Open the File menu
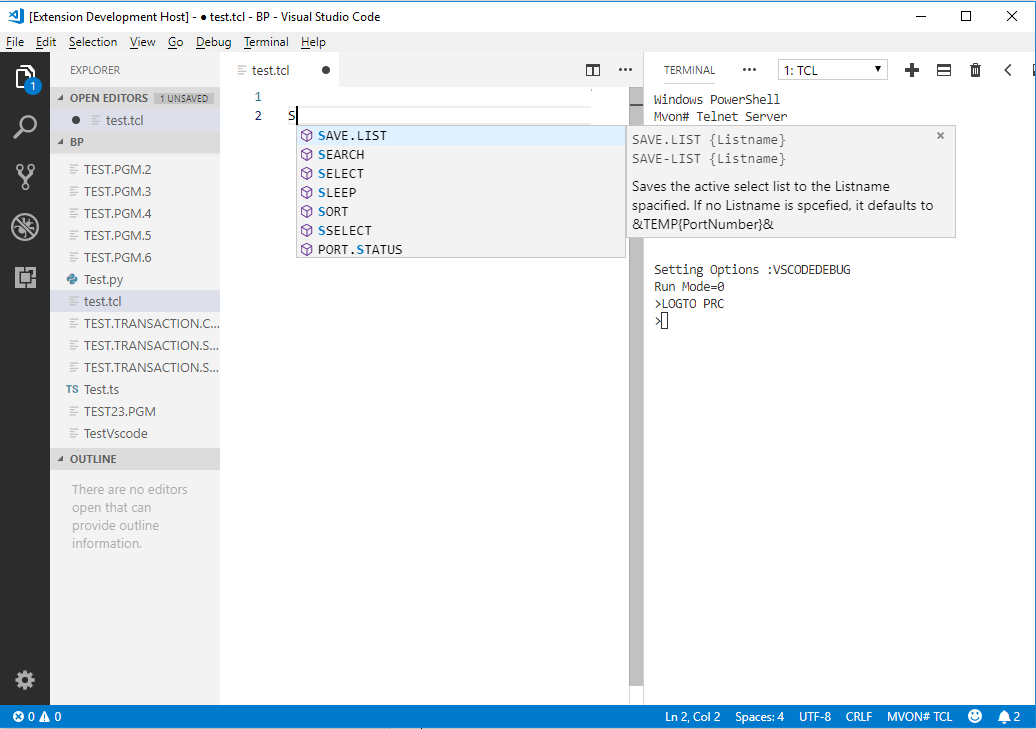 pyautogui.click(x=15, y=42)
